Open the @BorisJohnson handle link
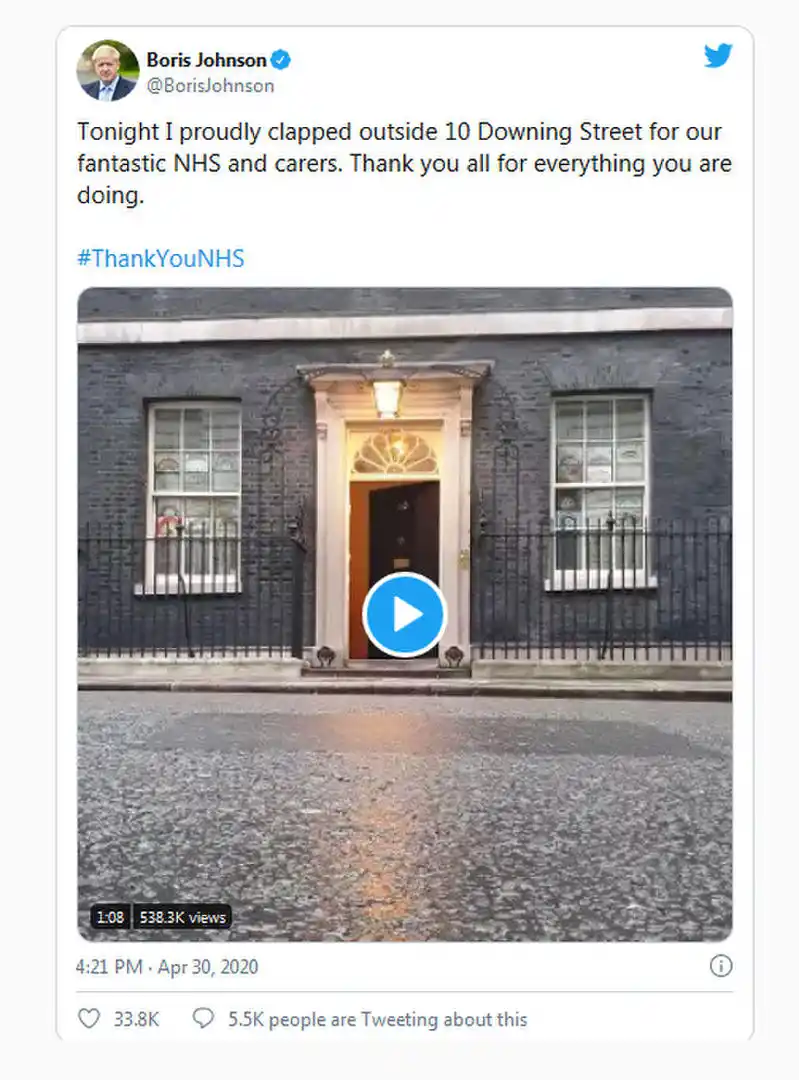The image size is (799, 1080). pyautogui.click(x=210, y=86)
